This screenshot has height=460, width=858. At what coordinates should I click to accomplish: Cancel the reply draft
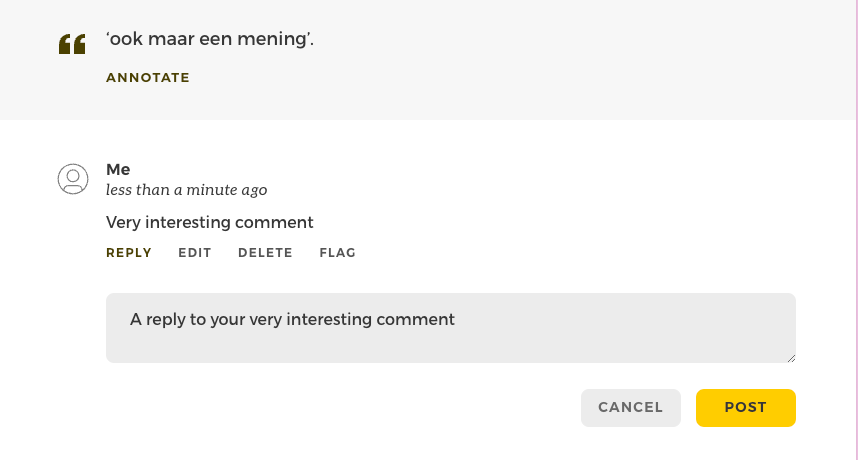pos(631,408)
